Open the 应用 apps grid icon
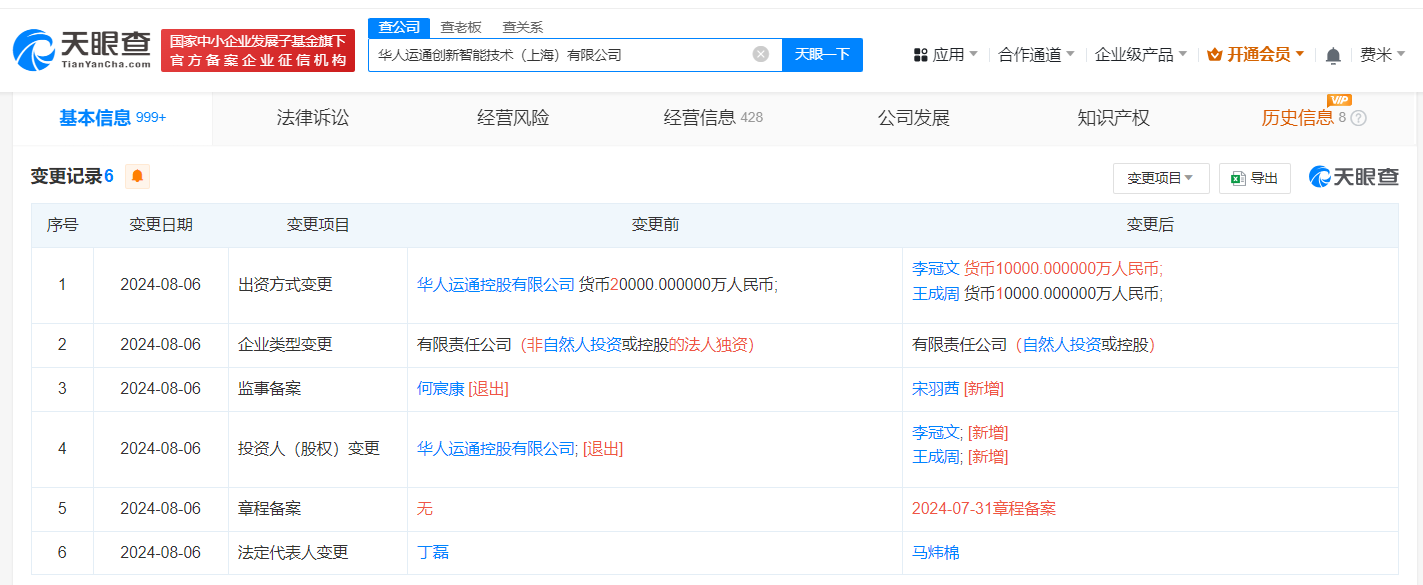The image size is (1423, 585). 921,54
